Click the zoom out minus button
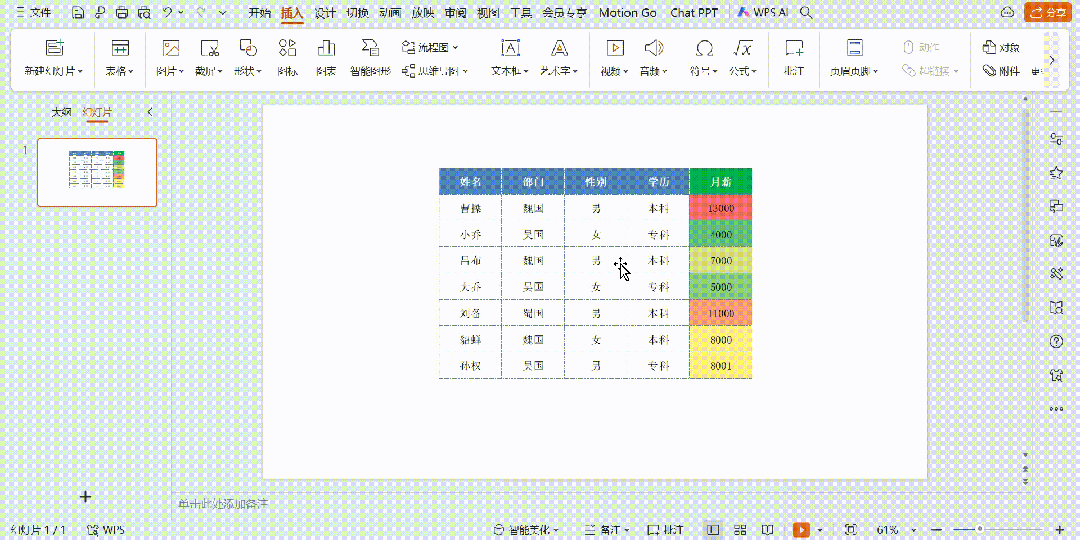Screen dimensions: 1080x540 (935, 530)
